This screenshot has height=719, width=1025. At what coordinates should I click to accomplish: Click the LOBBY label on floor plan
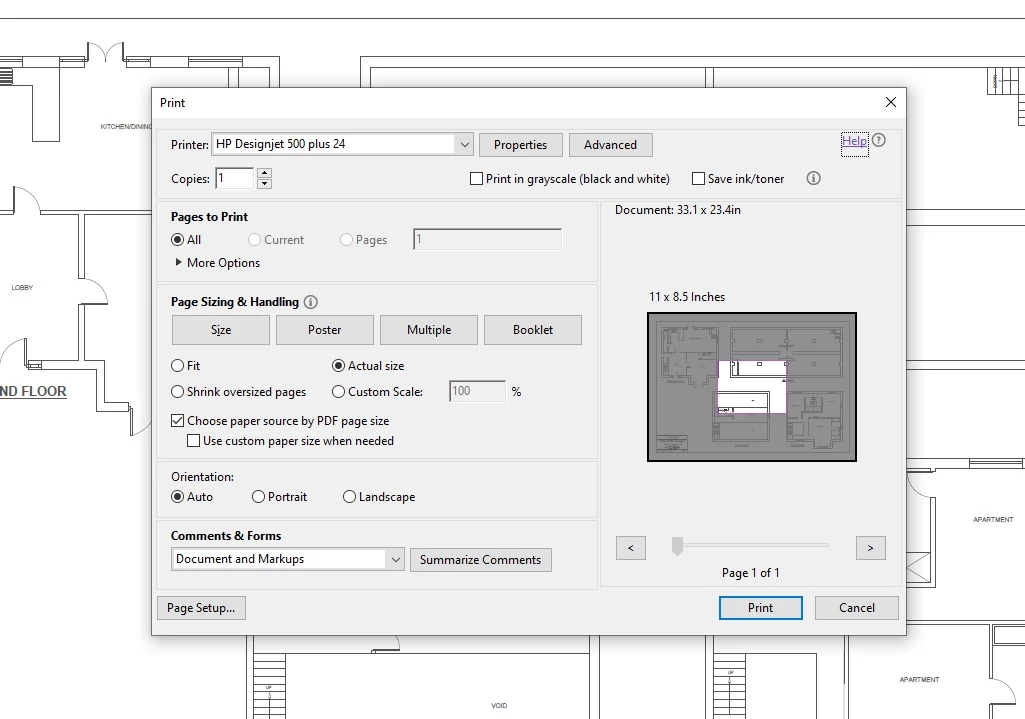click(x=22, y=288)
